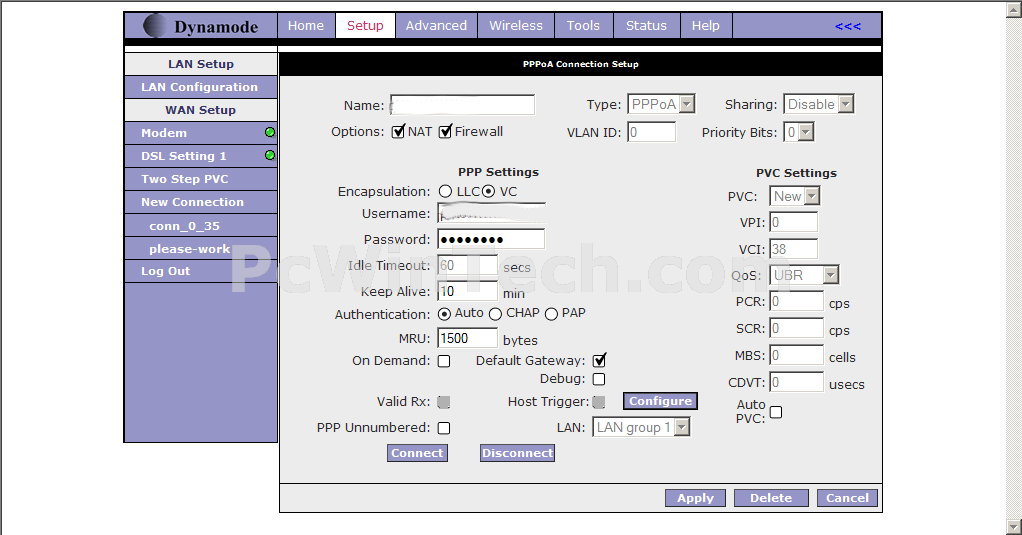
Task: Click the green status dot beside Modem
Action: pyautogui.click(x=270, y=132)
